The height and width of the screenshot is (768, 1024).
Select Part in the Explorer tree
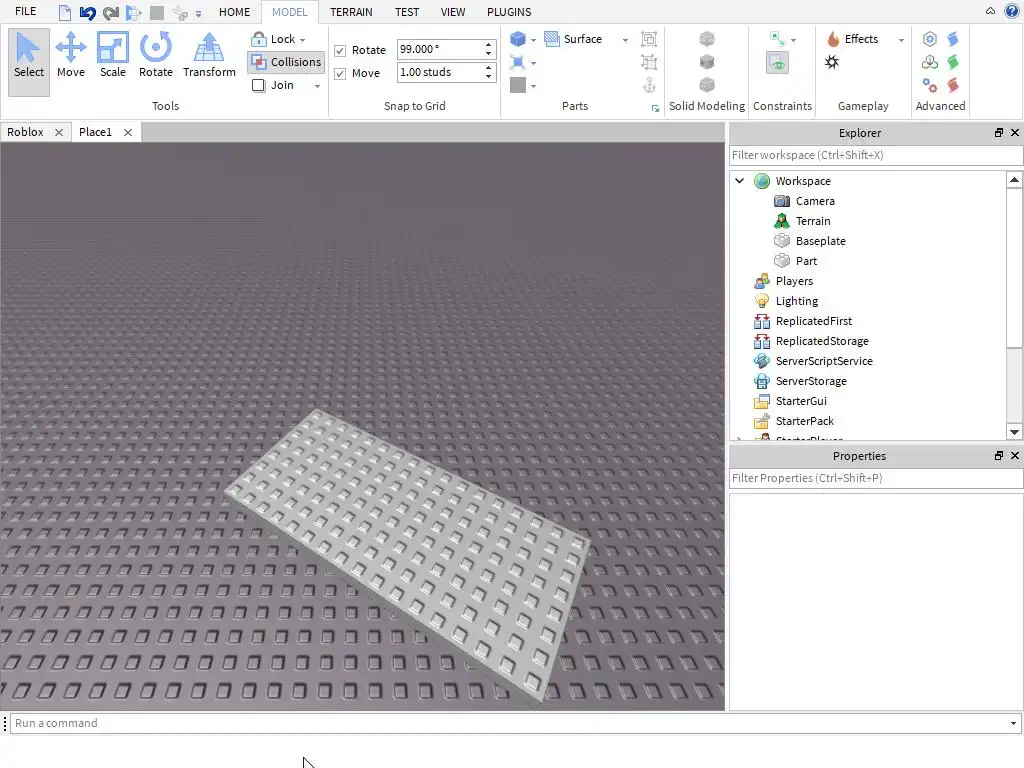pos(806,261)
